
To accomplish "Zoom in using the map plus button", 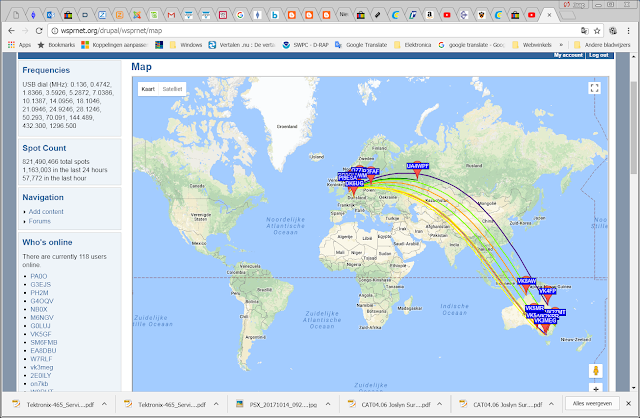I will [x=596, y=389].
